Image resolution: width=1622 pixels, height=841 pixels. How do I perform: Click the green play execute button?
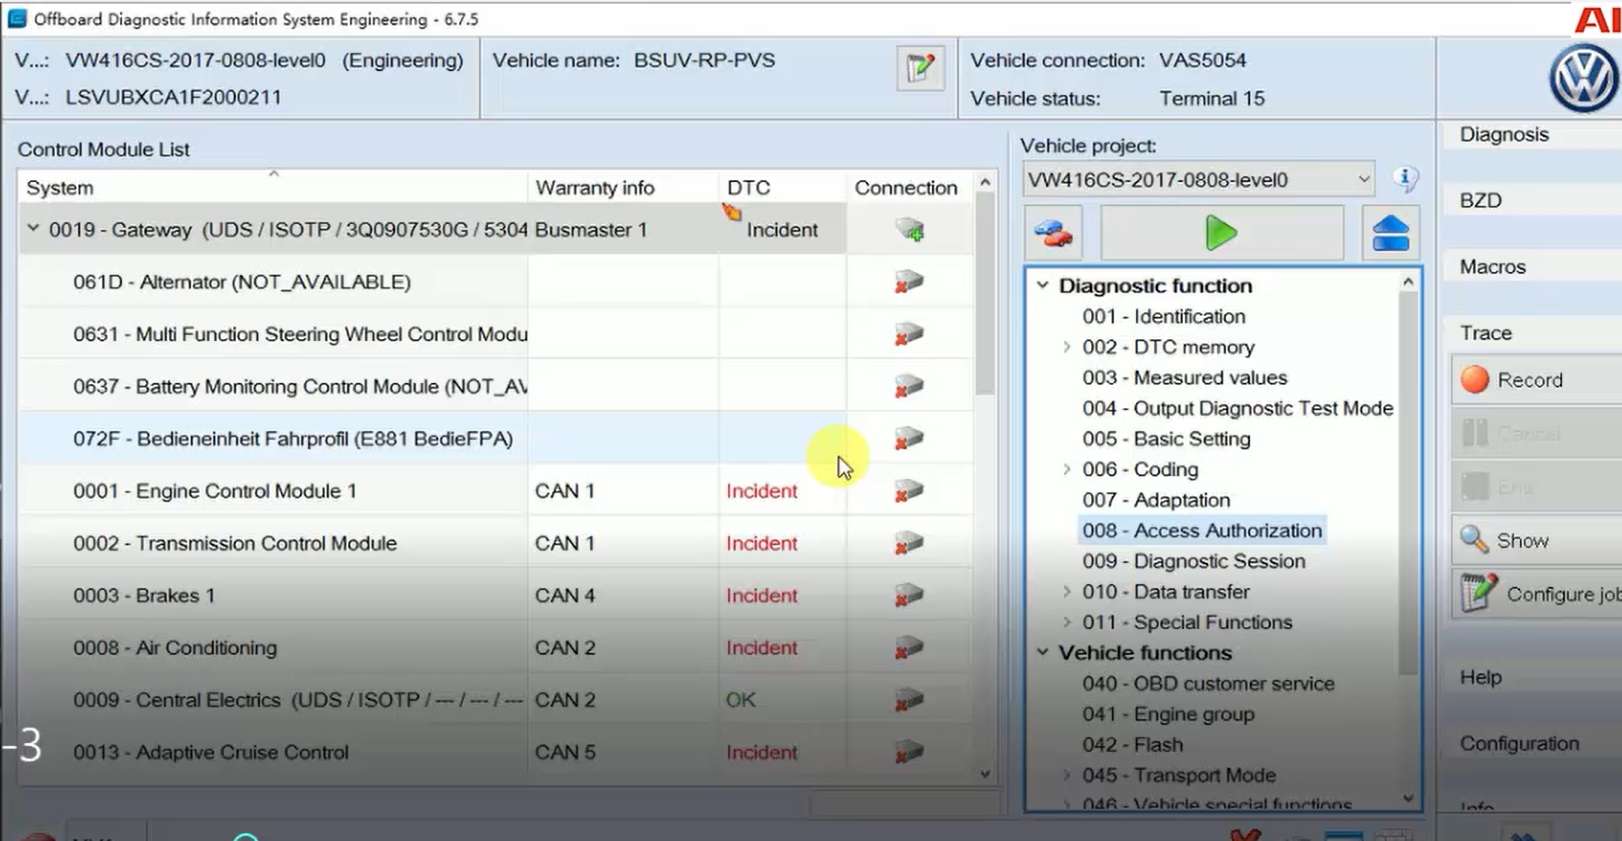click(1221, 233)
